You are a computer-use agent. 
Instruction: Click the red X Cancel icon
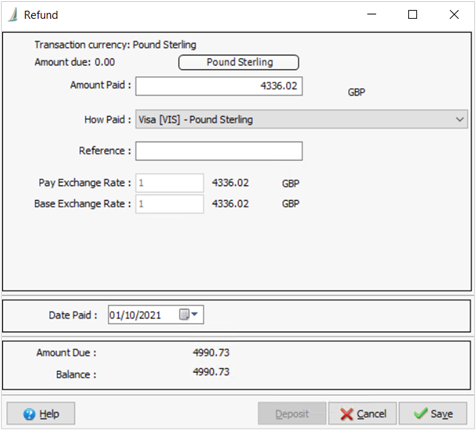tap(346, 414)
